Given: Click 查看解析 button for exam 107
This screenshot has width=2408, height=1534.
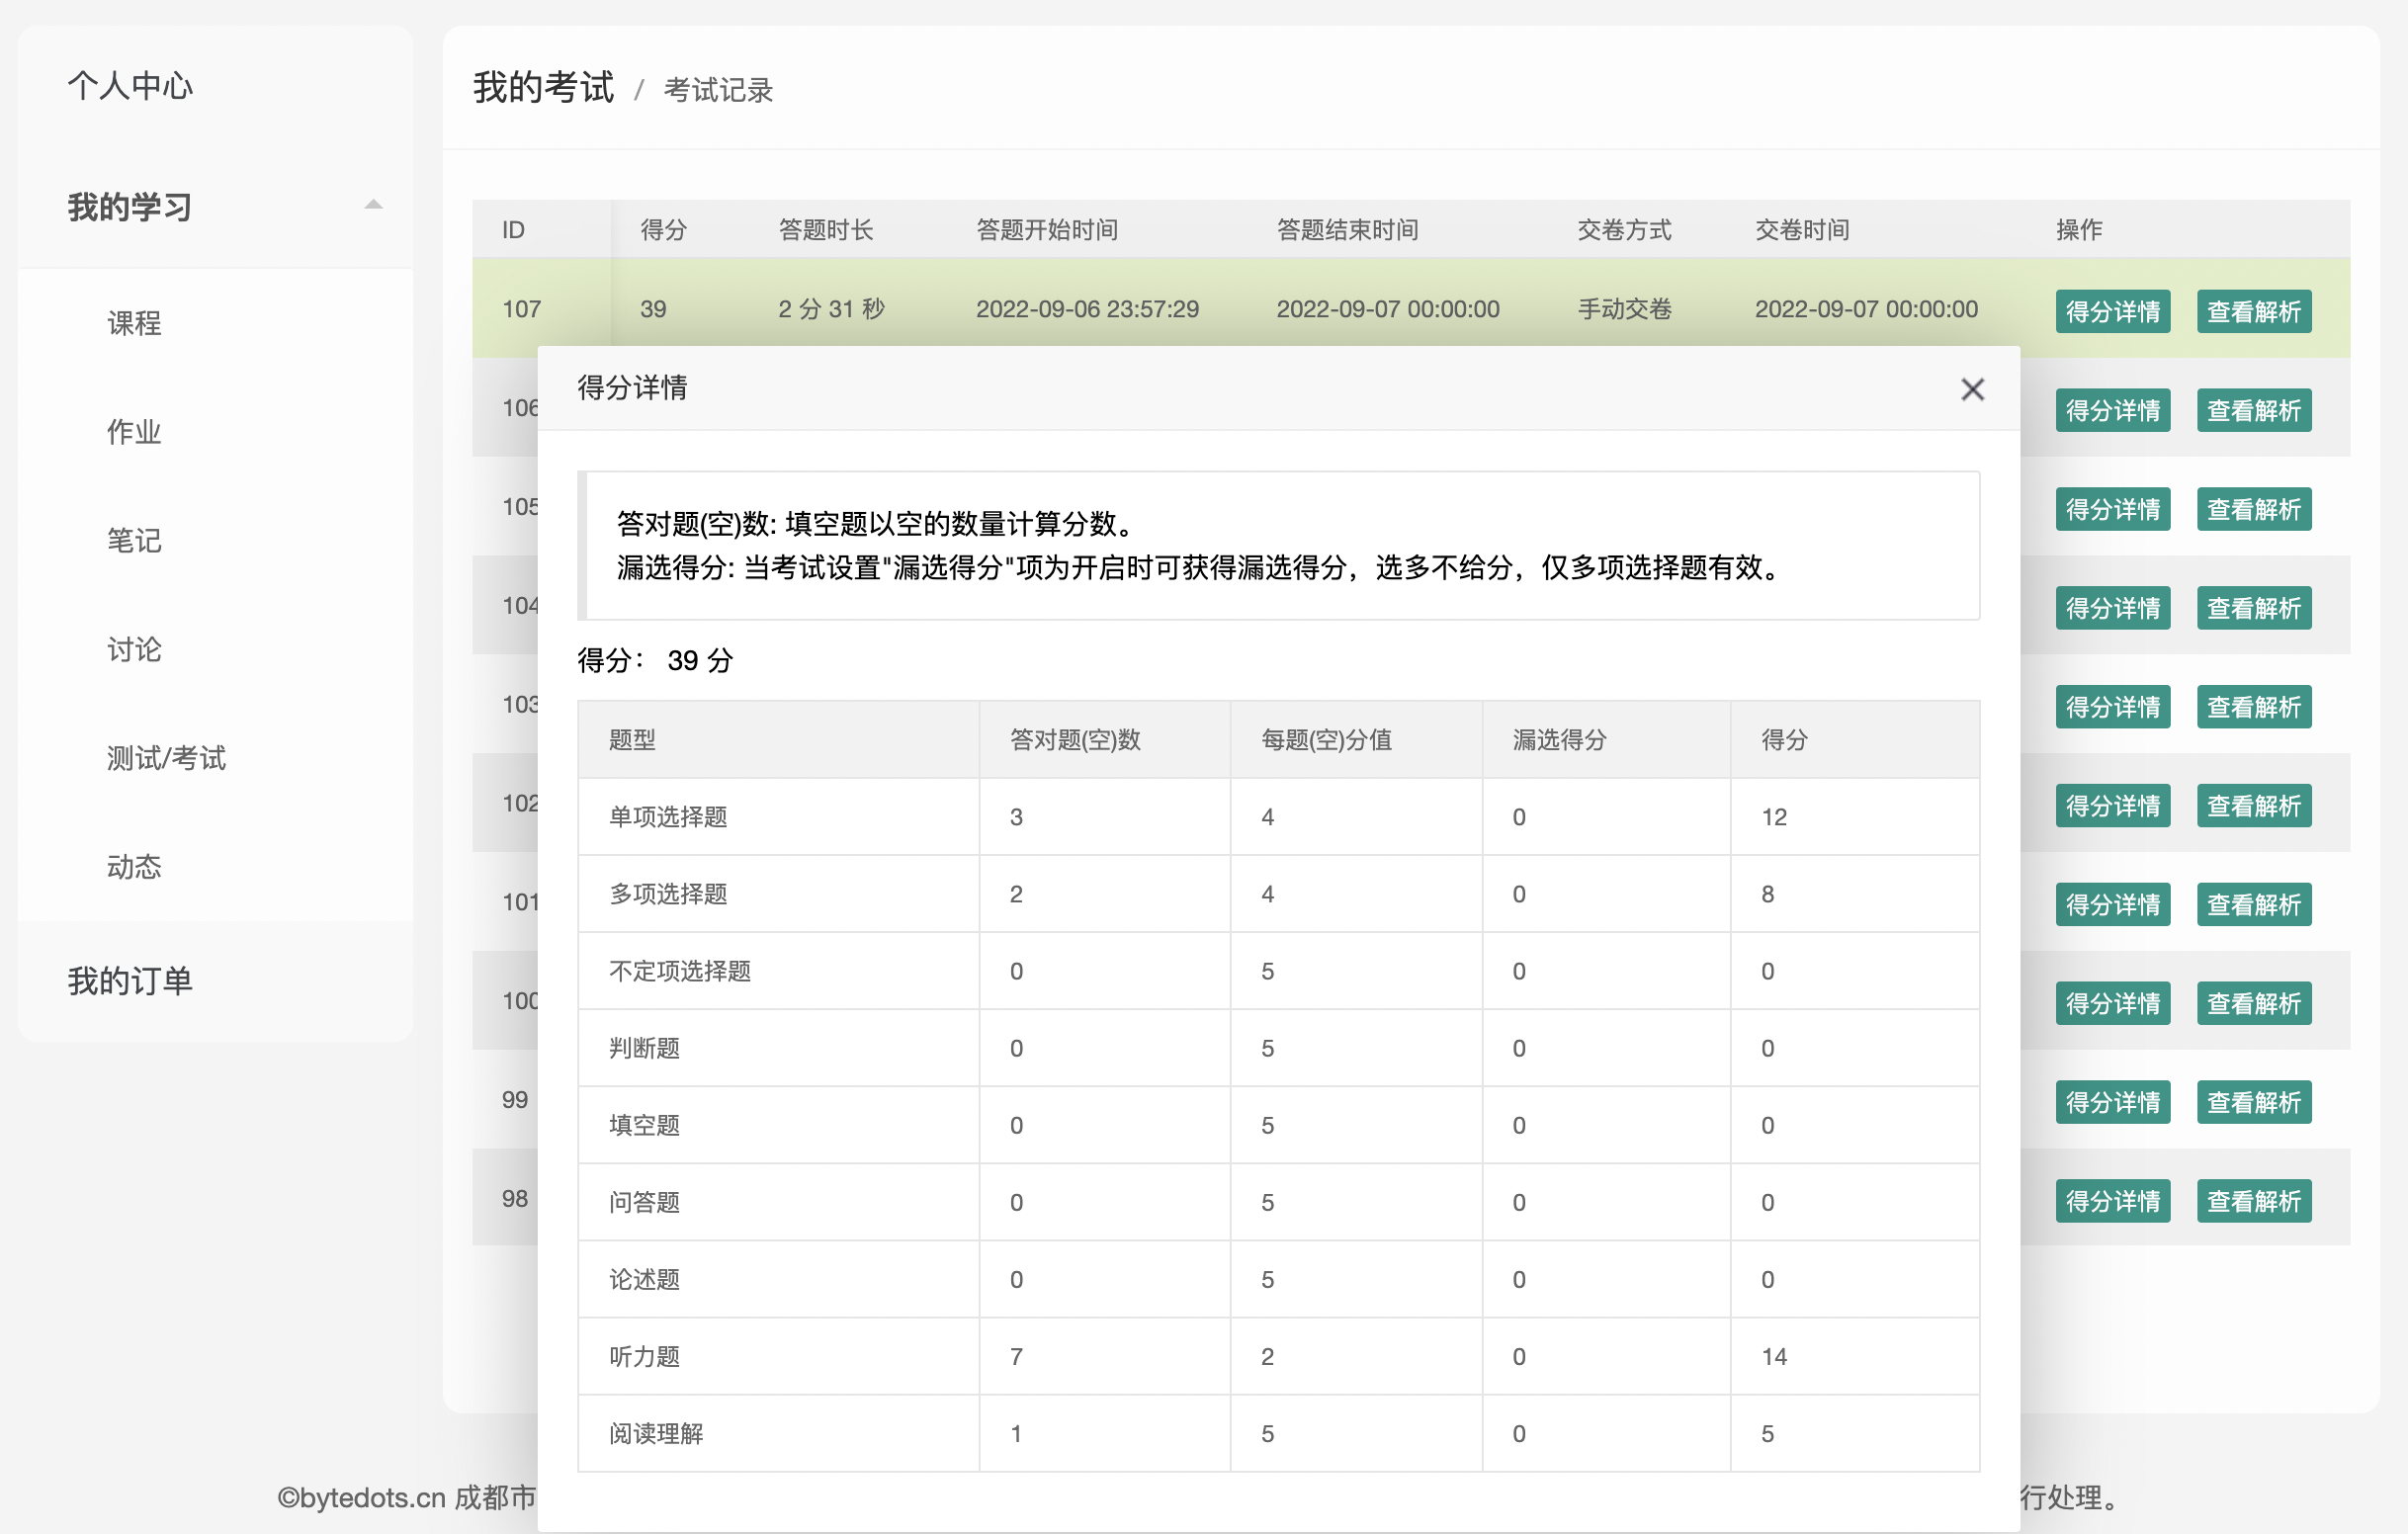Looking at the screenshot, I should 2253,311.
